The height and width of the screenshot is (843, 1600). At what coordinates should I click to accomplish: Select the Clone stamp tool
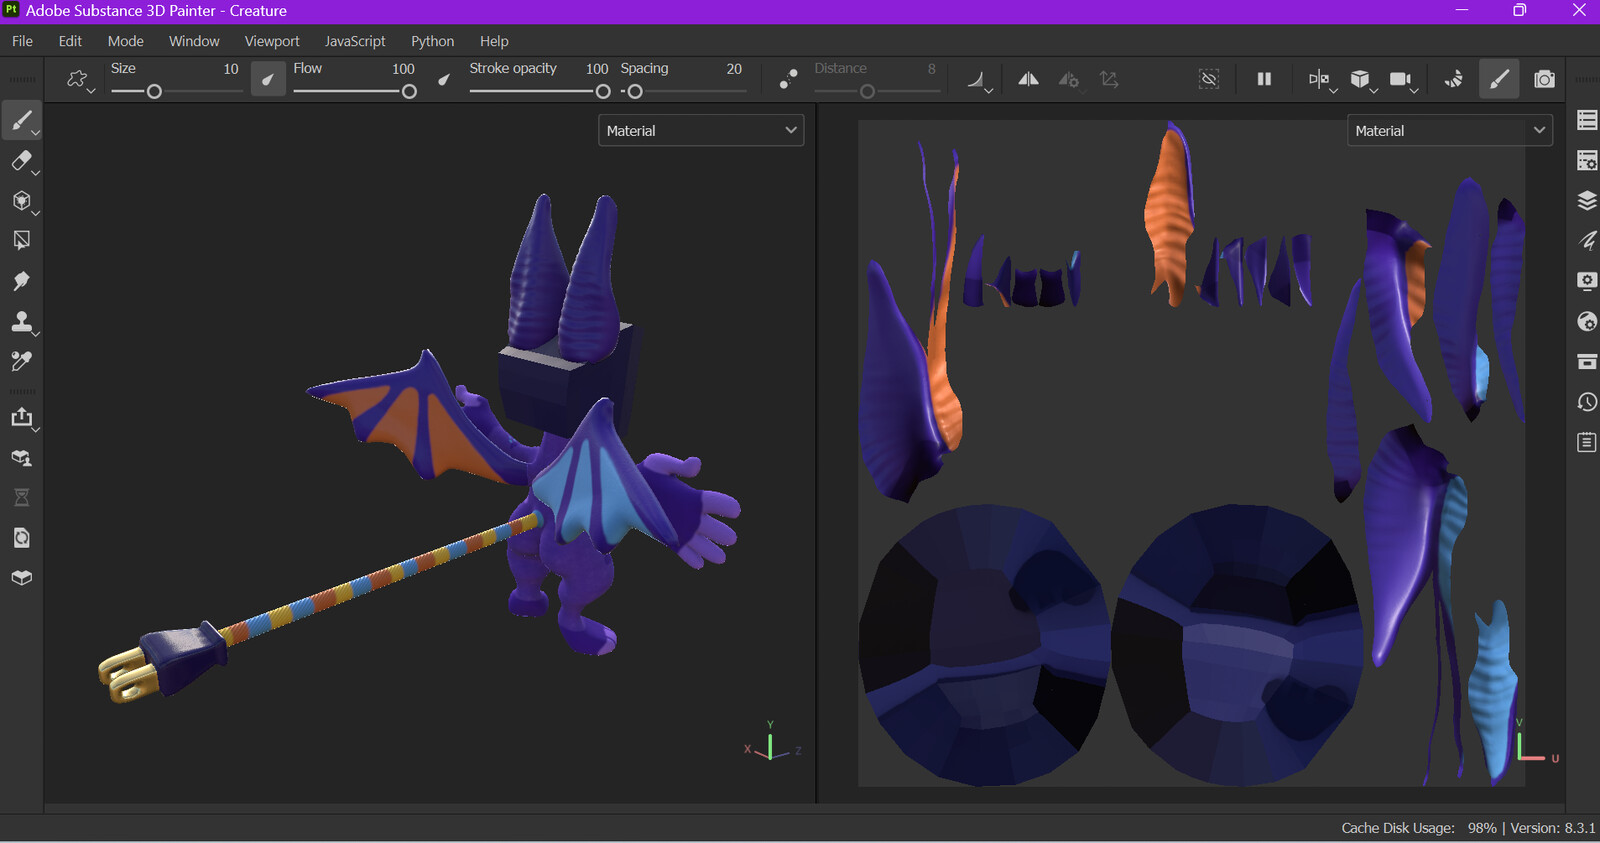point(21,321)
